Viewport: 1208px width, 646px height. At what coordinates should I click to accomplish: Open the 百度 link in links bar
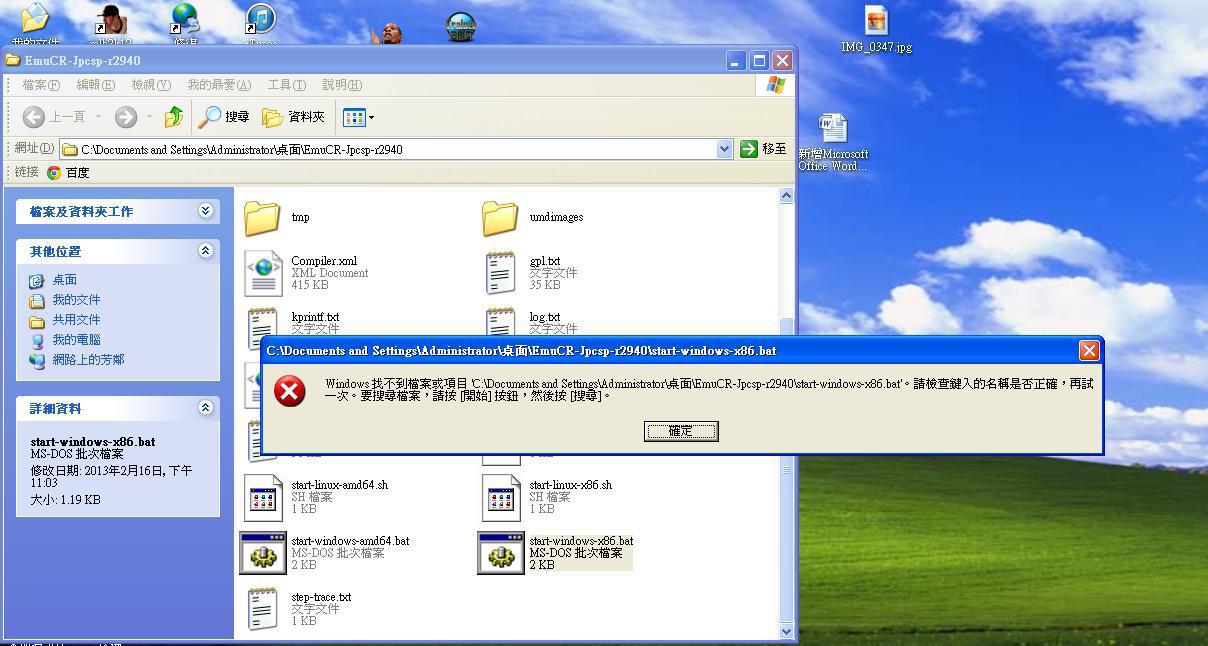[68, 173]
